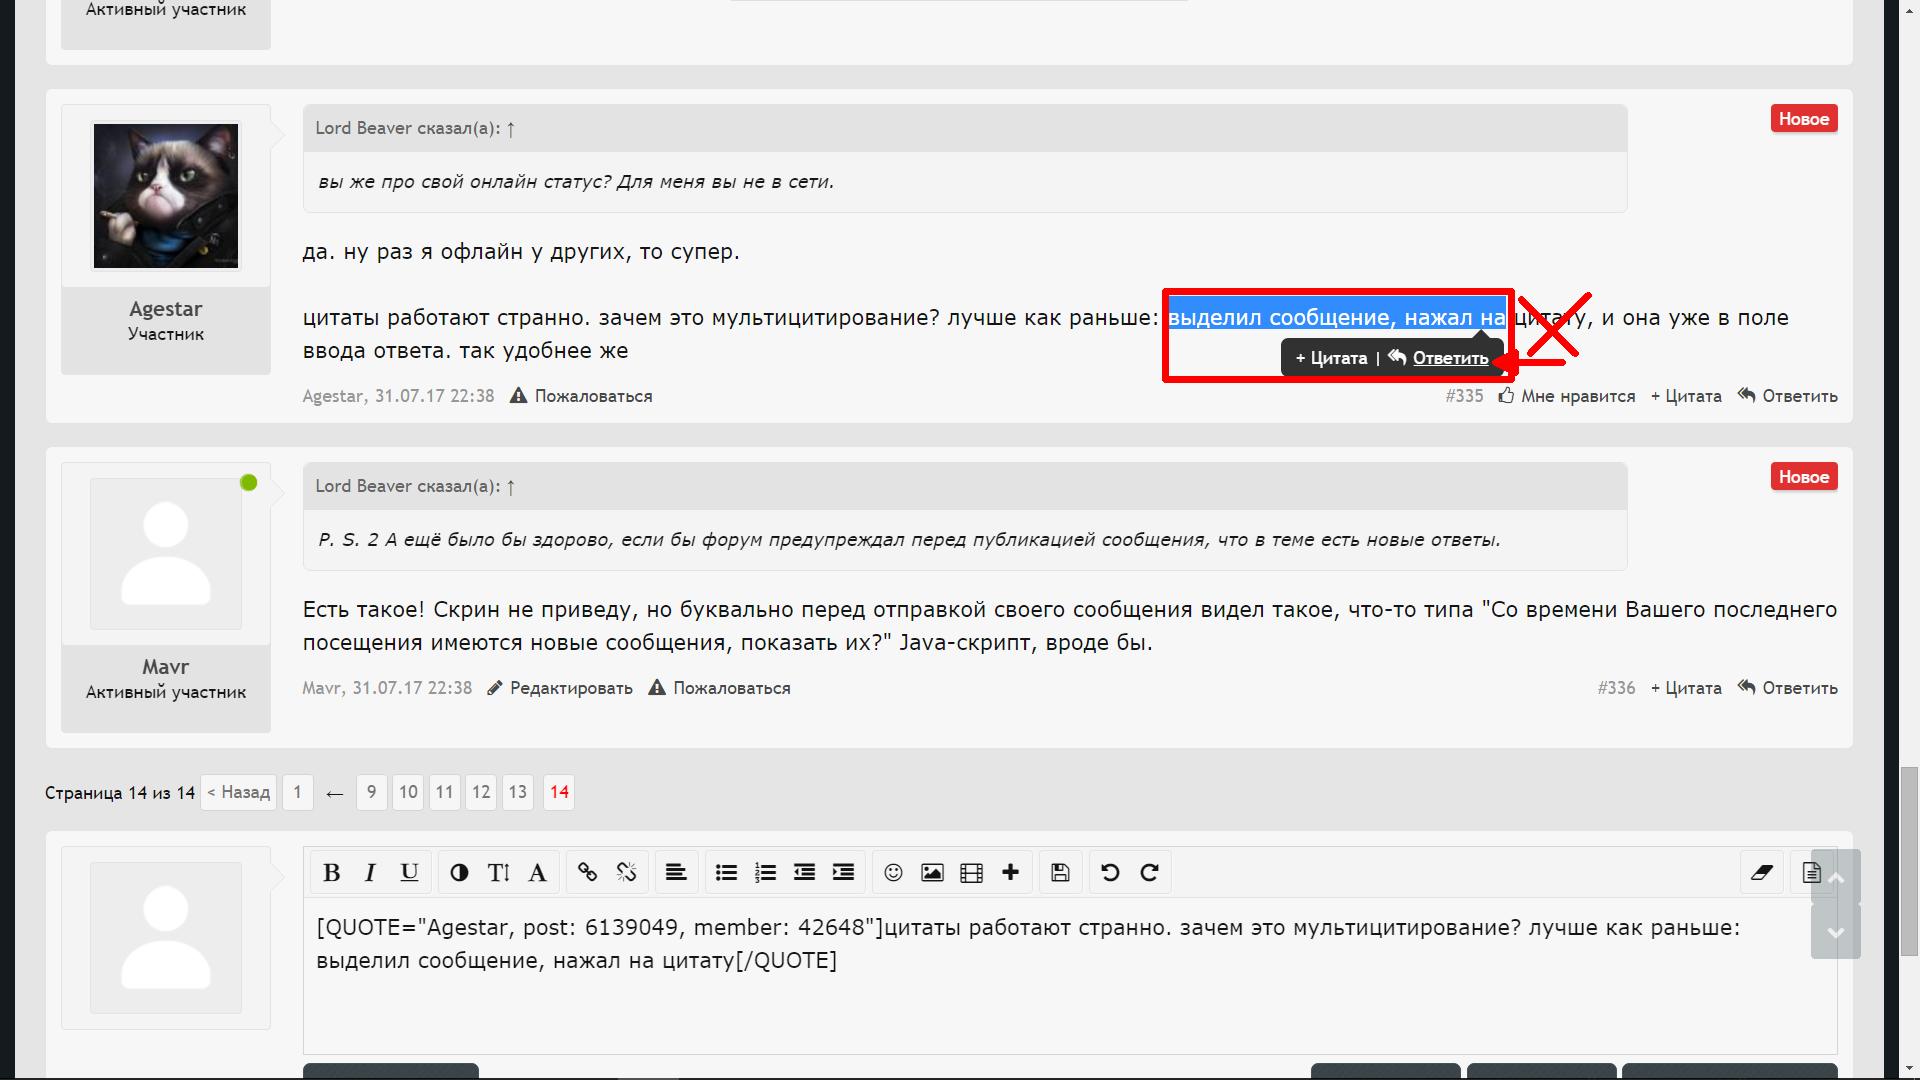Image resolution: width=1920 pixels, height=1080 pixels.
Task: Open the text color dropdown
Action: [x=459, y=873]
